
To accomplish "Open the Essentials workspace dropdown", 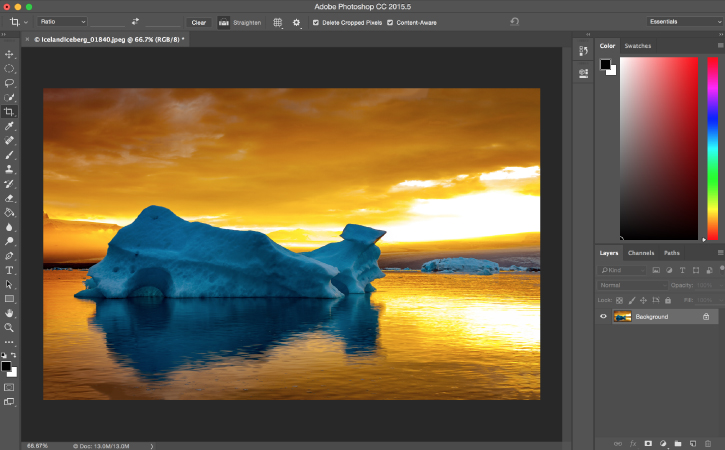I will click(x=683, y=21).
